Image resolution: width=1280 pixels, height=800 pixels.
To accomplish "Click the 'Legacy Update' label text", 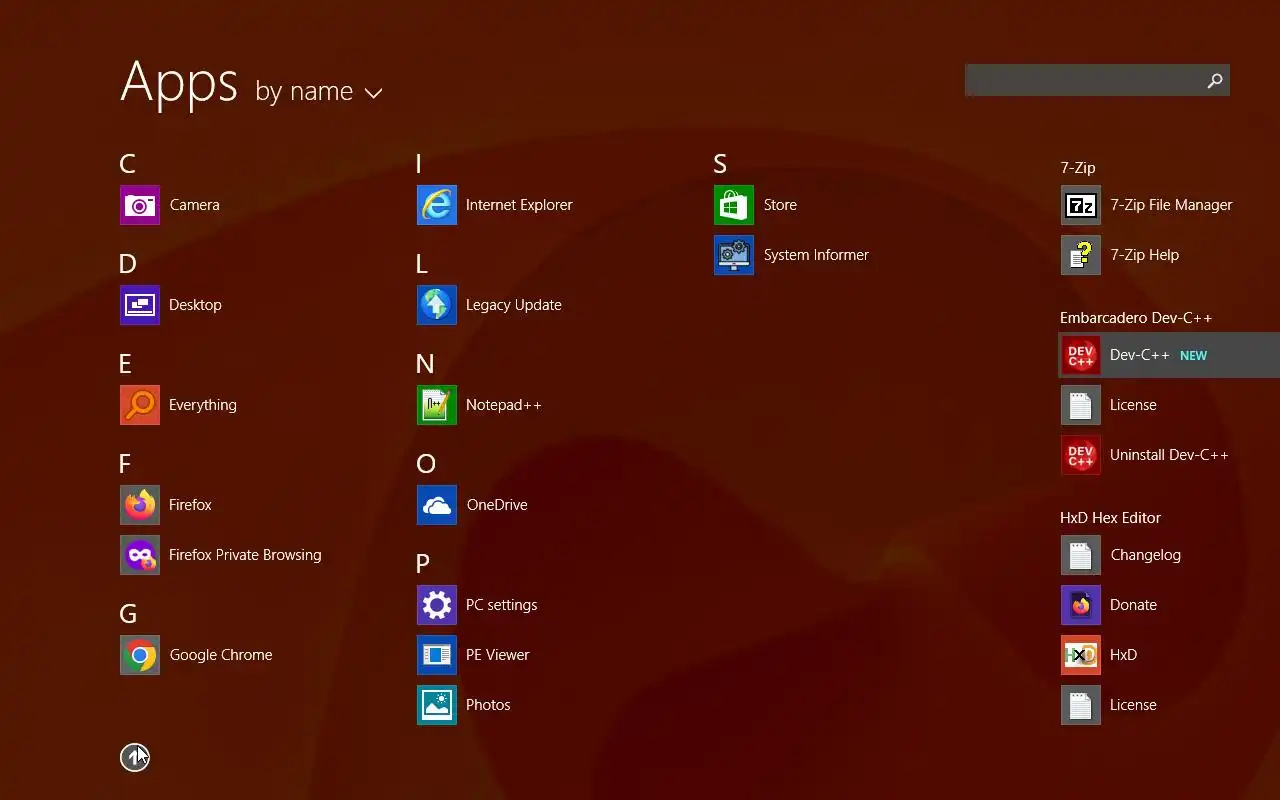I will click(514, 305).
